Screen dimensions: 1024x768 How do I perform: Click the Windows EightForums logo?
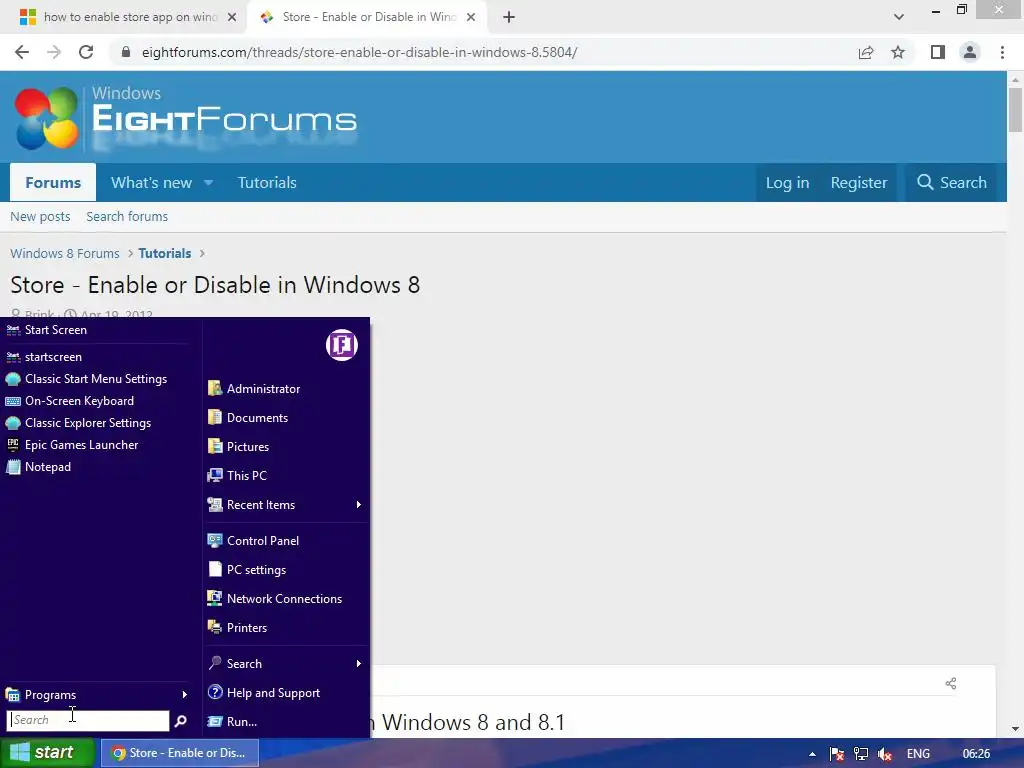185,118
